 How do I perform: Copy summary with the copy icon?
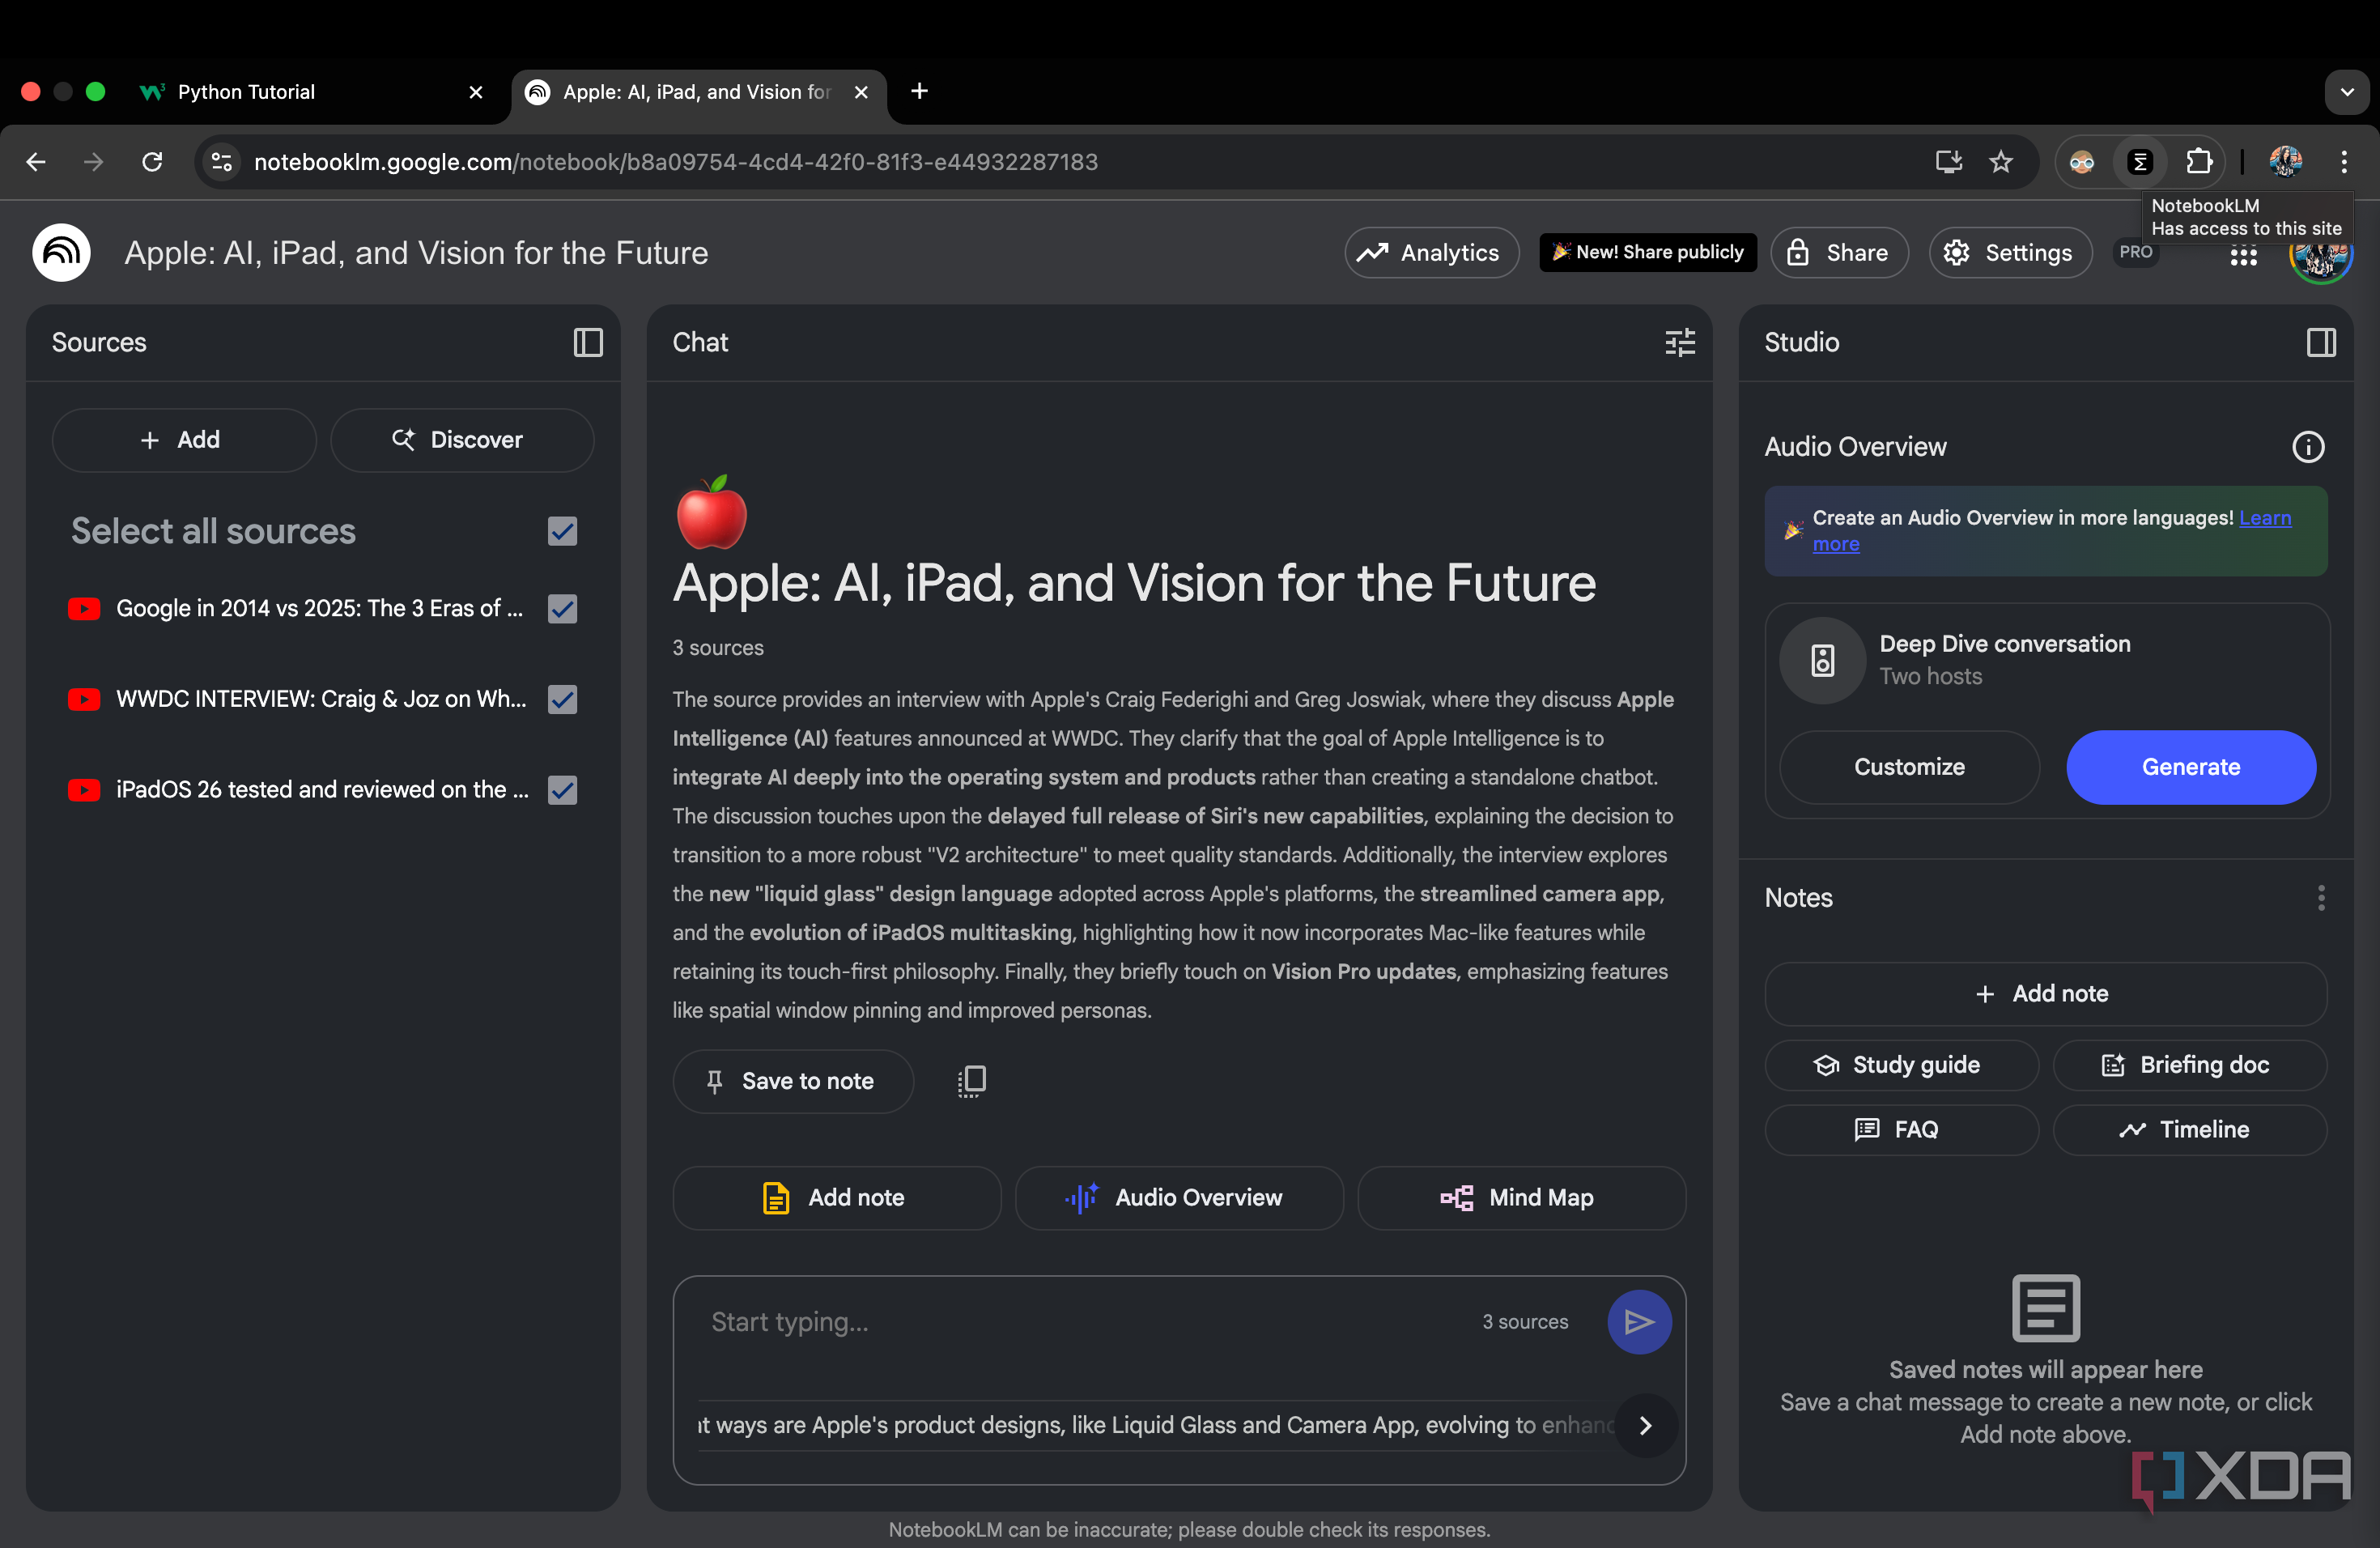point(971,1081)
